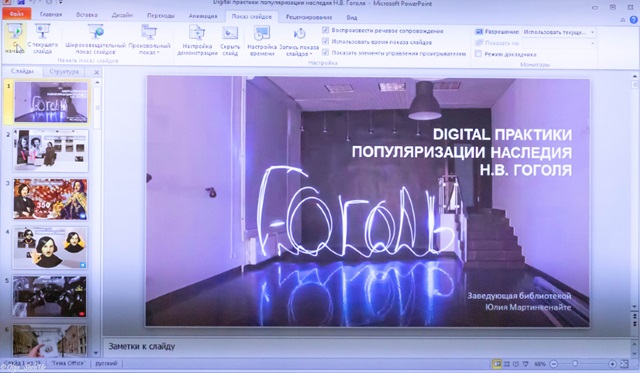Switch to the Анимация ribbon tab
This screenshot has height=373, width=640.
tap(203, 16)
